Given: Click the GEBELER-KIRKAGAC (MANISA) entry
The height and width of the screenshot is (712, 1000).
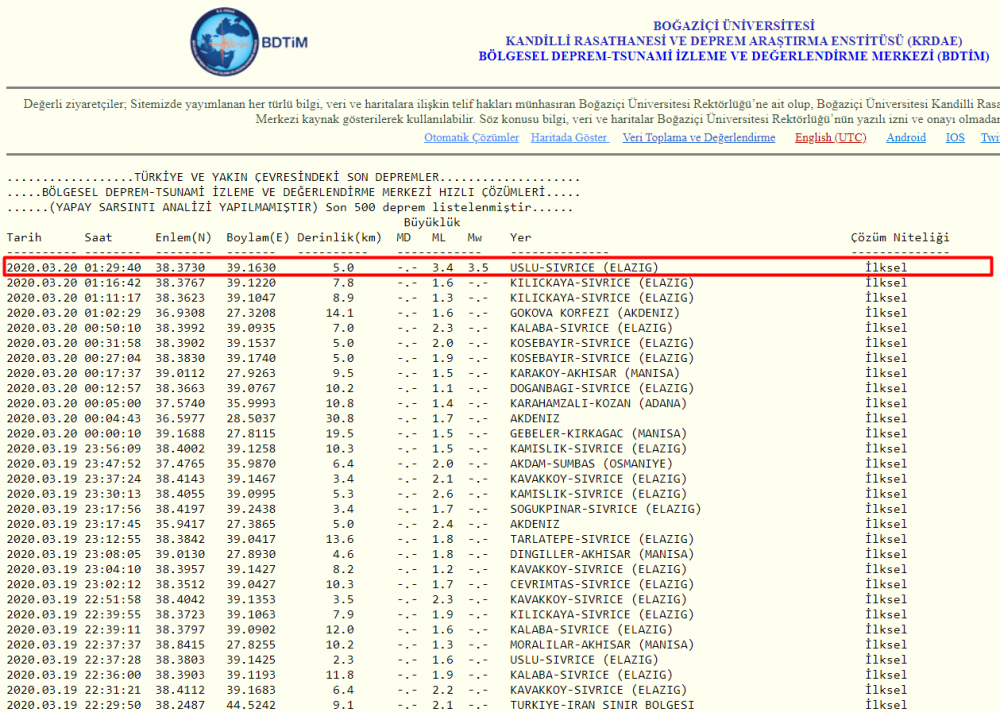Looking at the screenshot, I should click(598, 433).
